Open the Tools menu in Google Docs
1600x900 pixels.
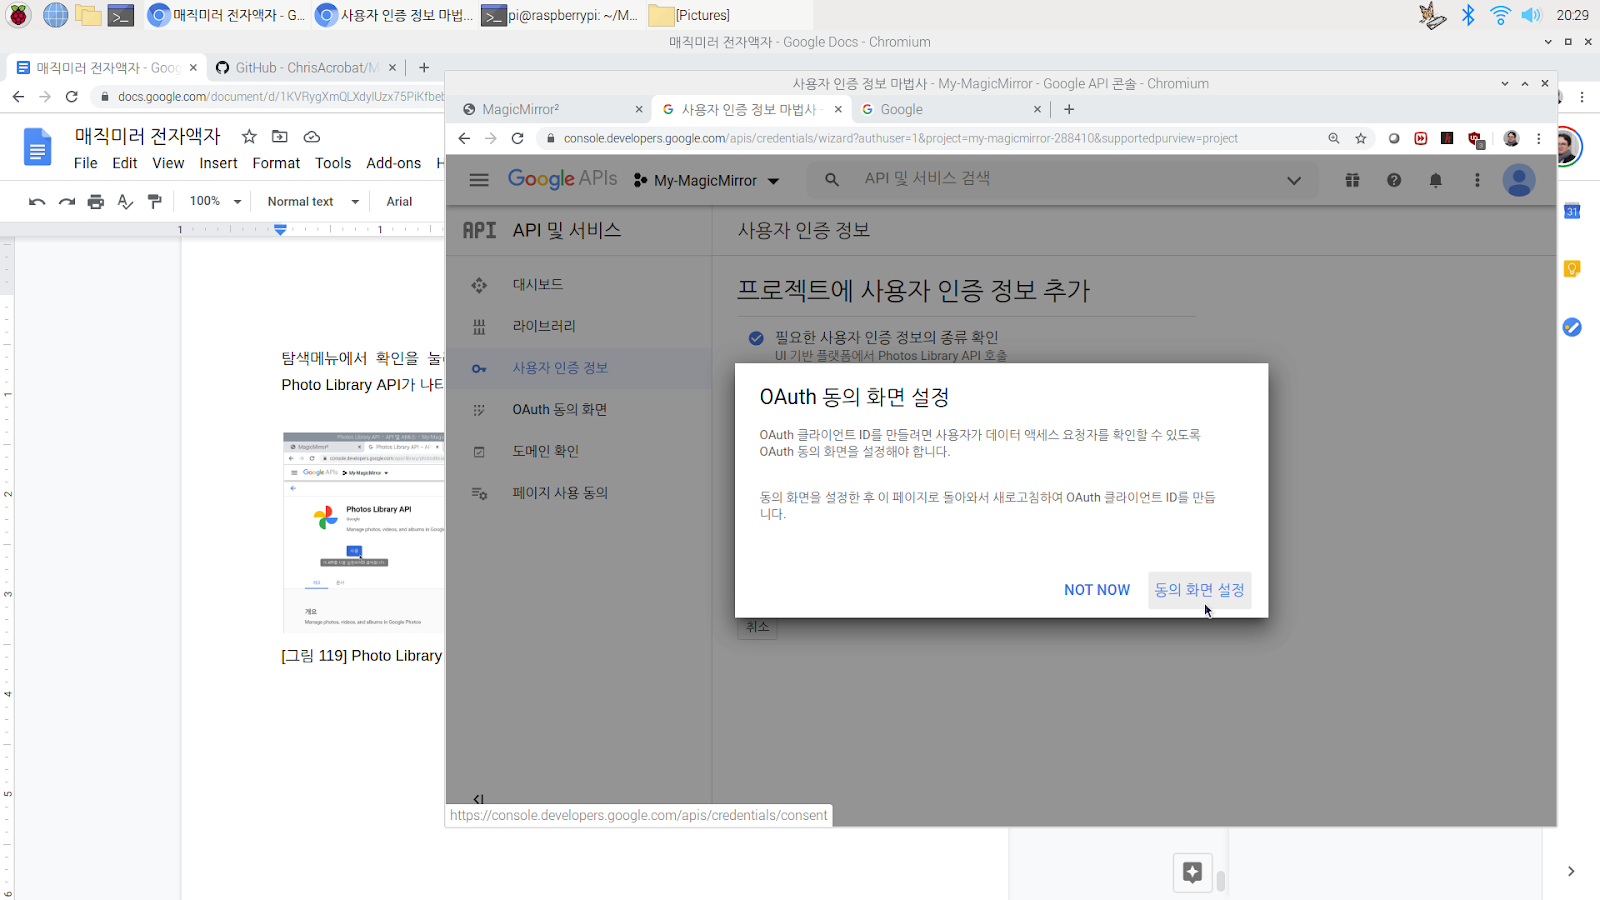(333, 163)
